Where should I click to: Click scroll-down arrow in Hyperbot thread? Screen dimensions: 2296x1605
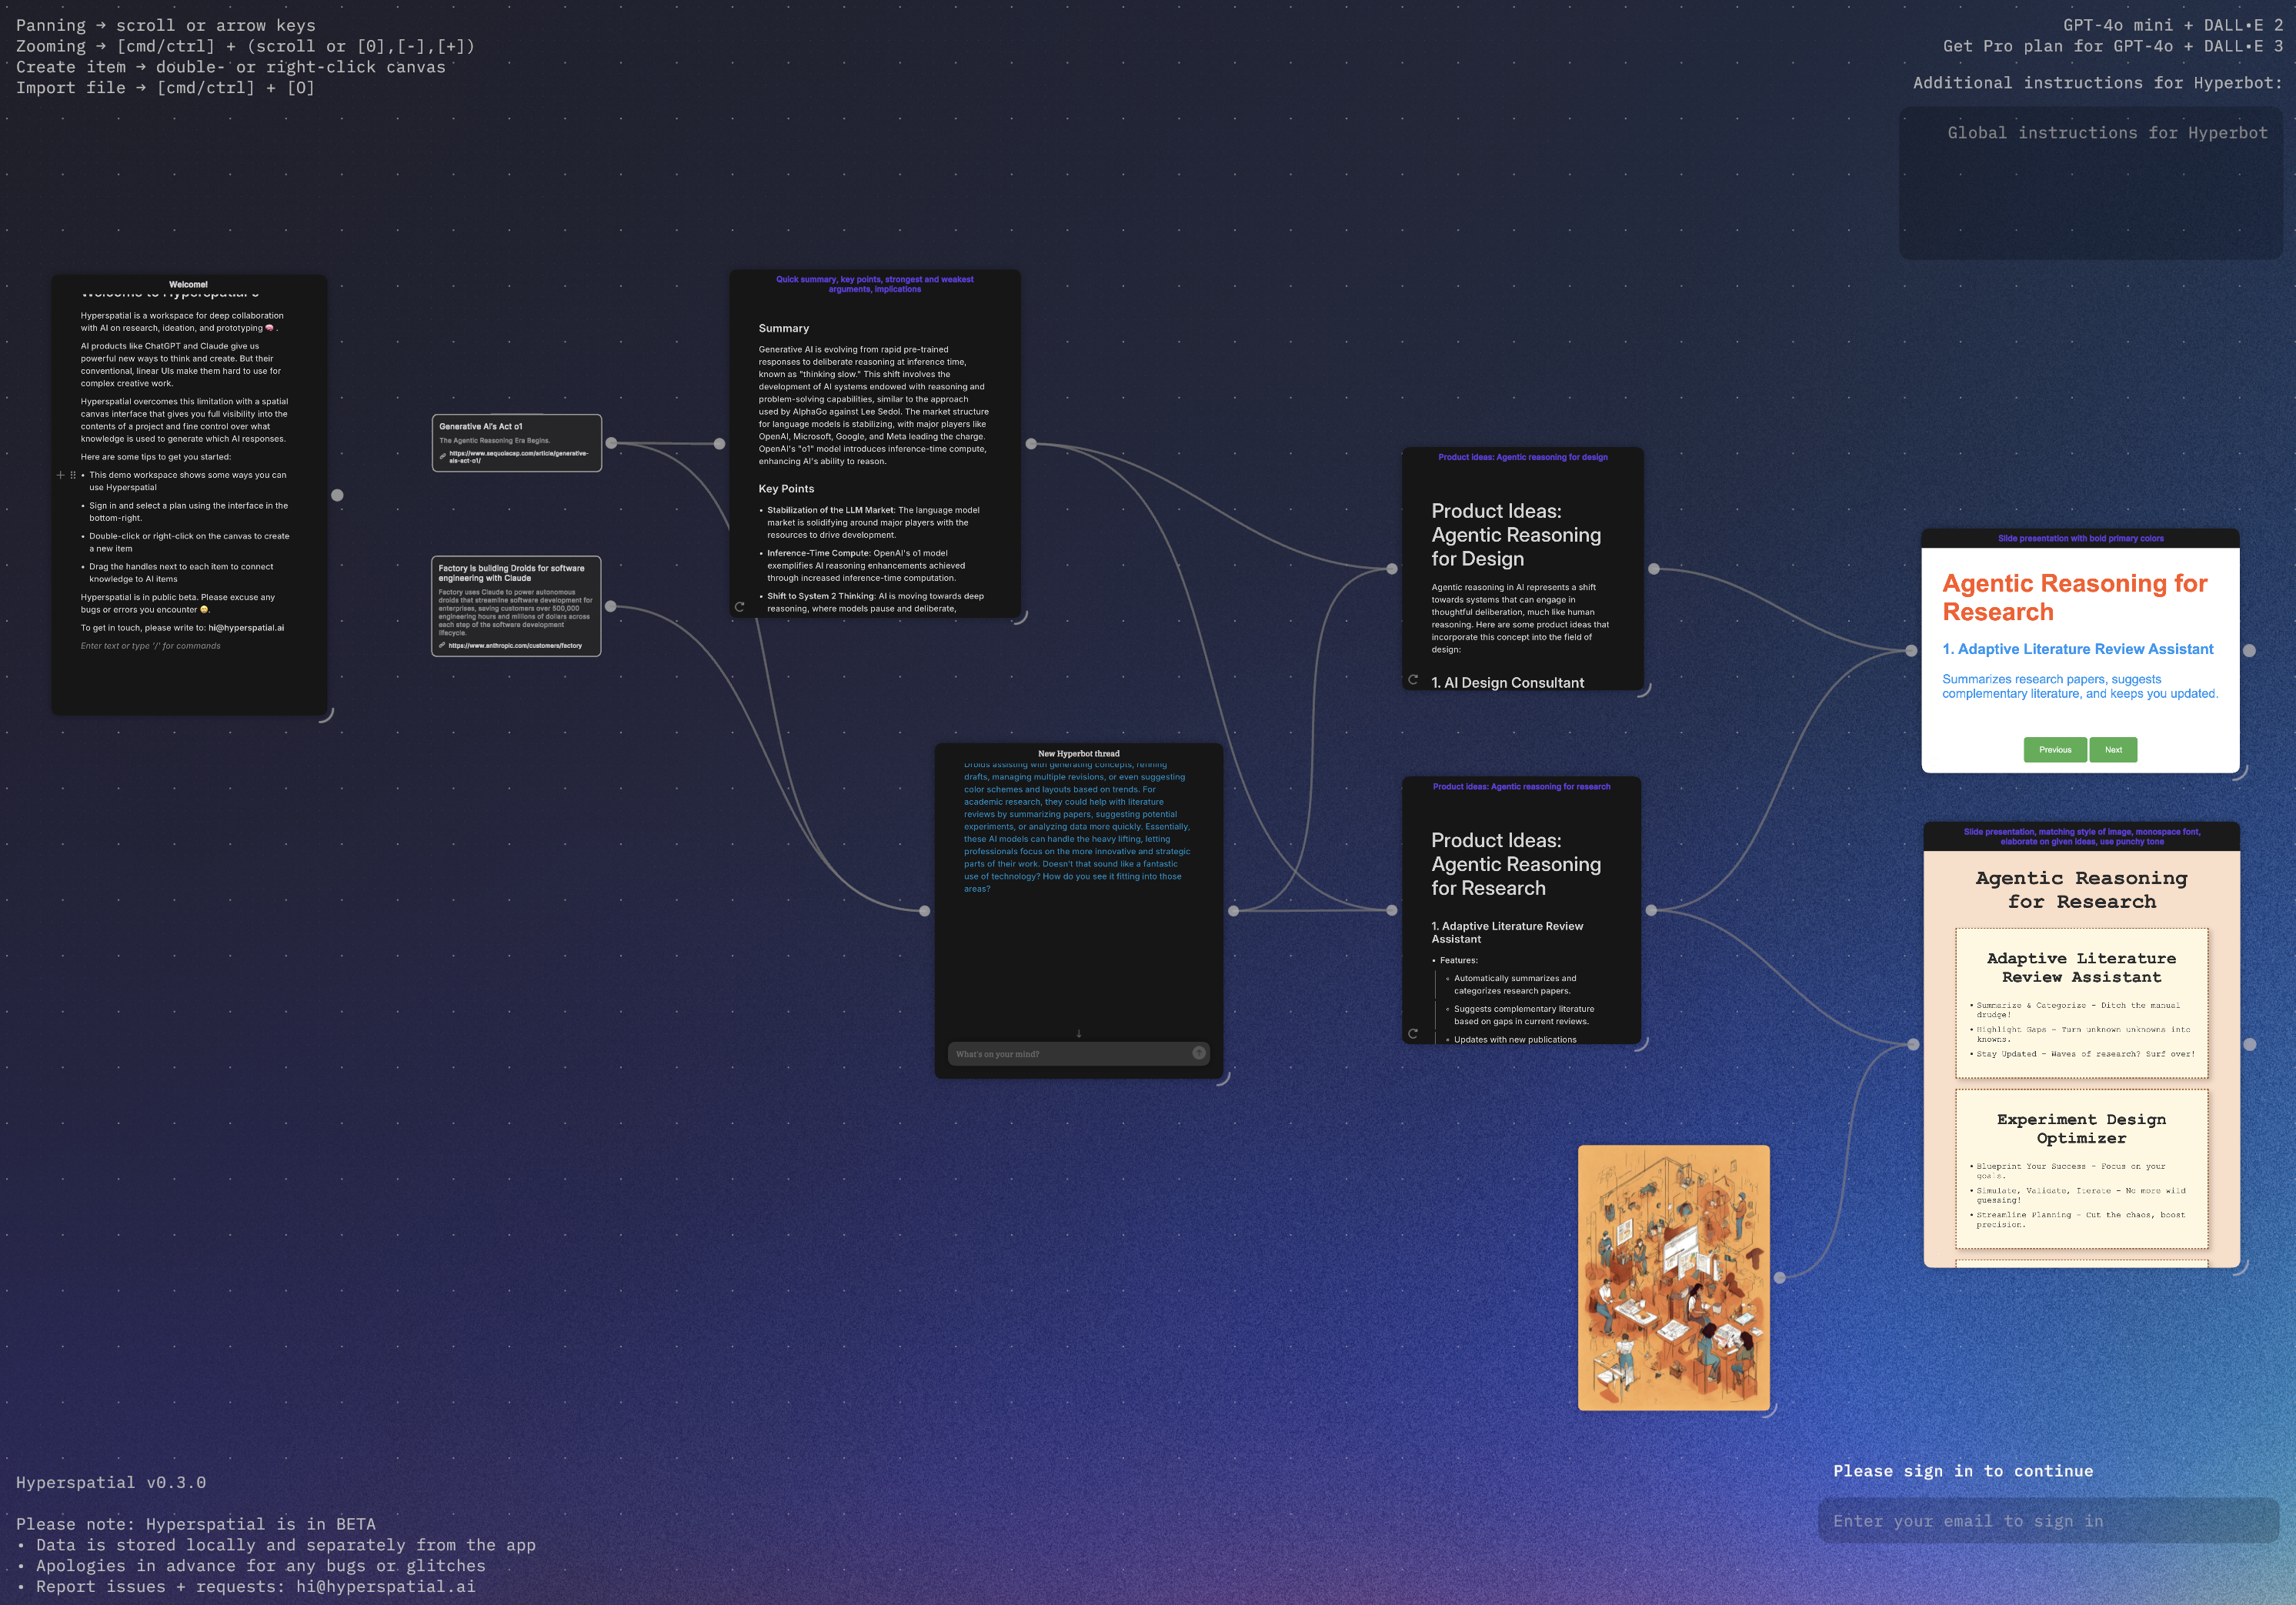pyautogui.click(x=1078, y=1034)
